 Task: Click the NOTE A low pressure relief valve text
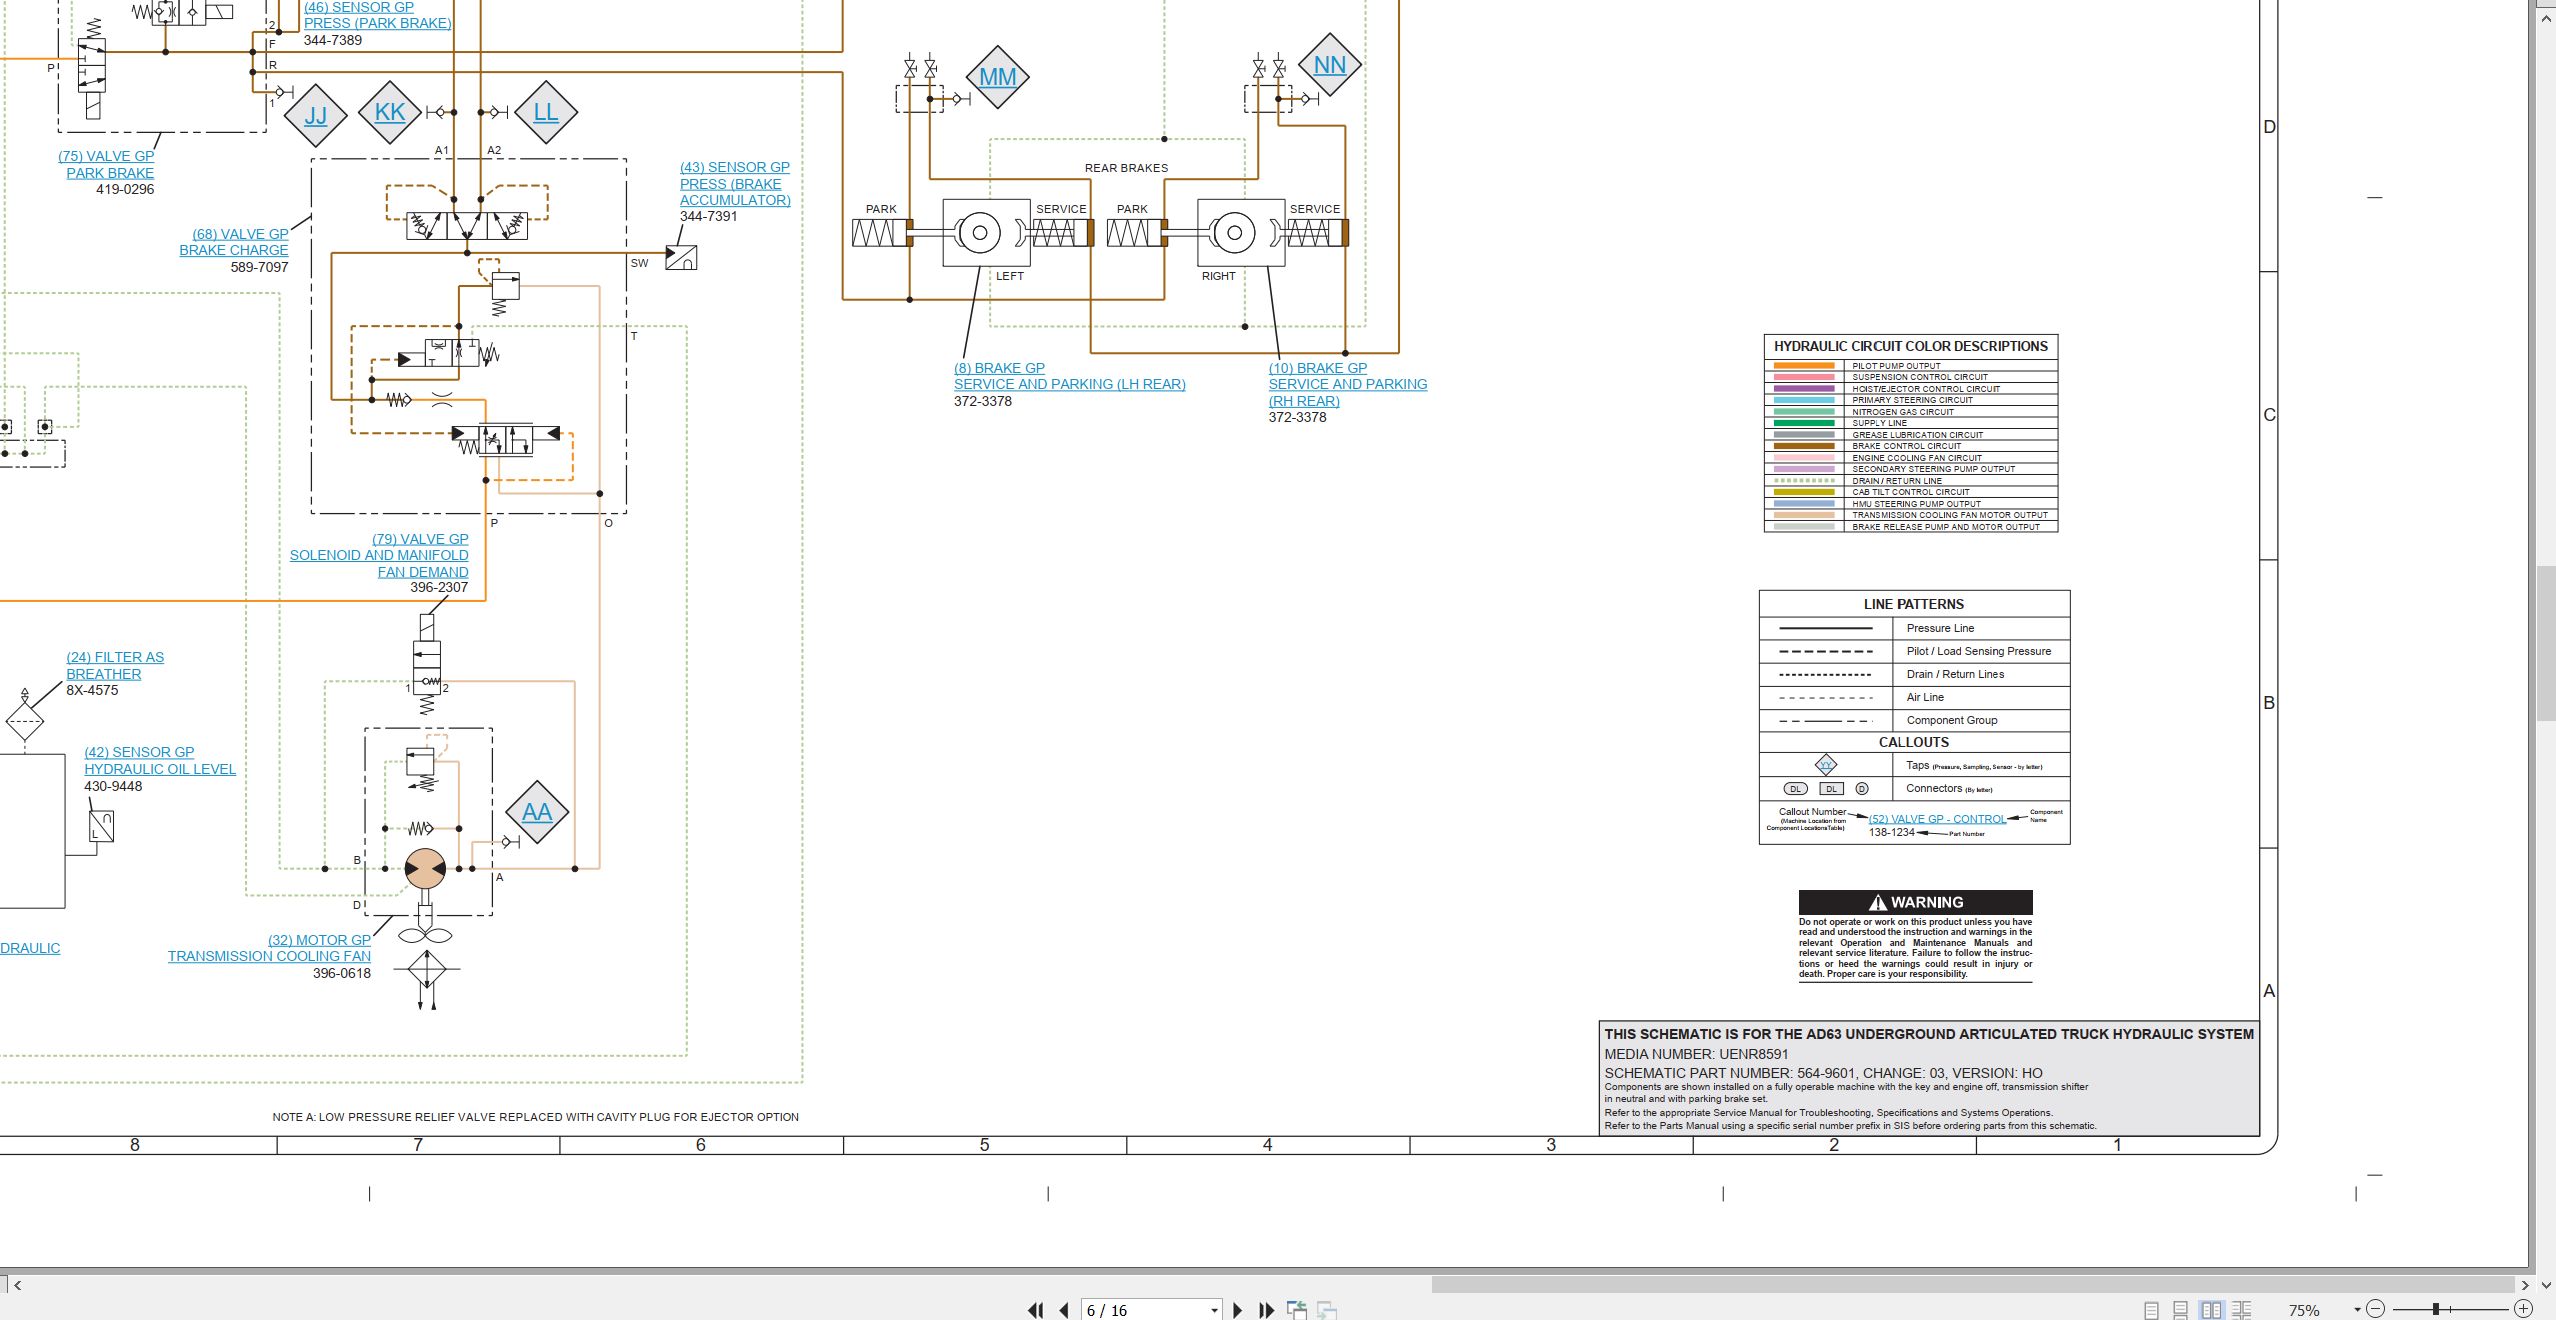pos(535,1117)
